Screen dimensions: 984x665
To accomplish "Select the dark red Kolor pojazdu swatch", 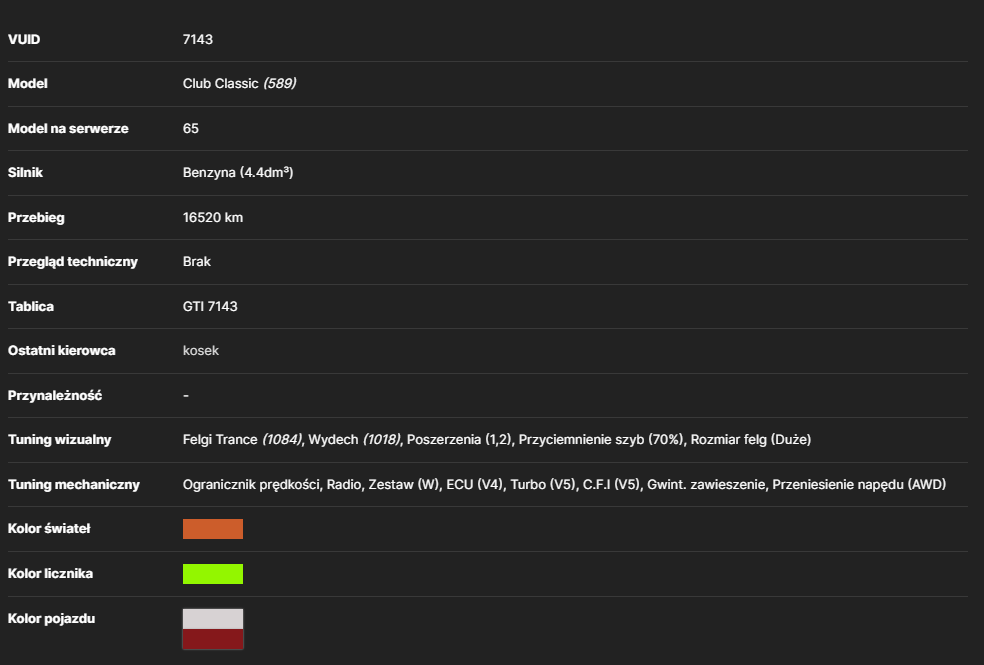I will 213,639.
